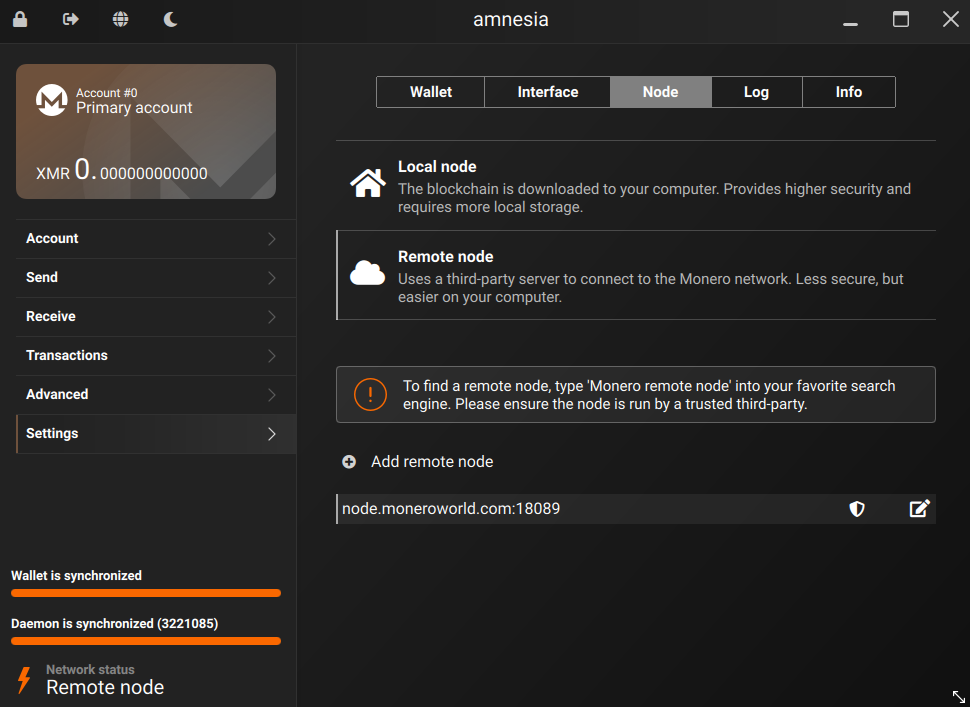
Task: Click the orange warning exclamation icon
Action: (x=370, y=394)
